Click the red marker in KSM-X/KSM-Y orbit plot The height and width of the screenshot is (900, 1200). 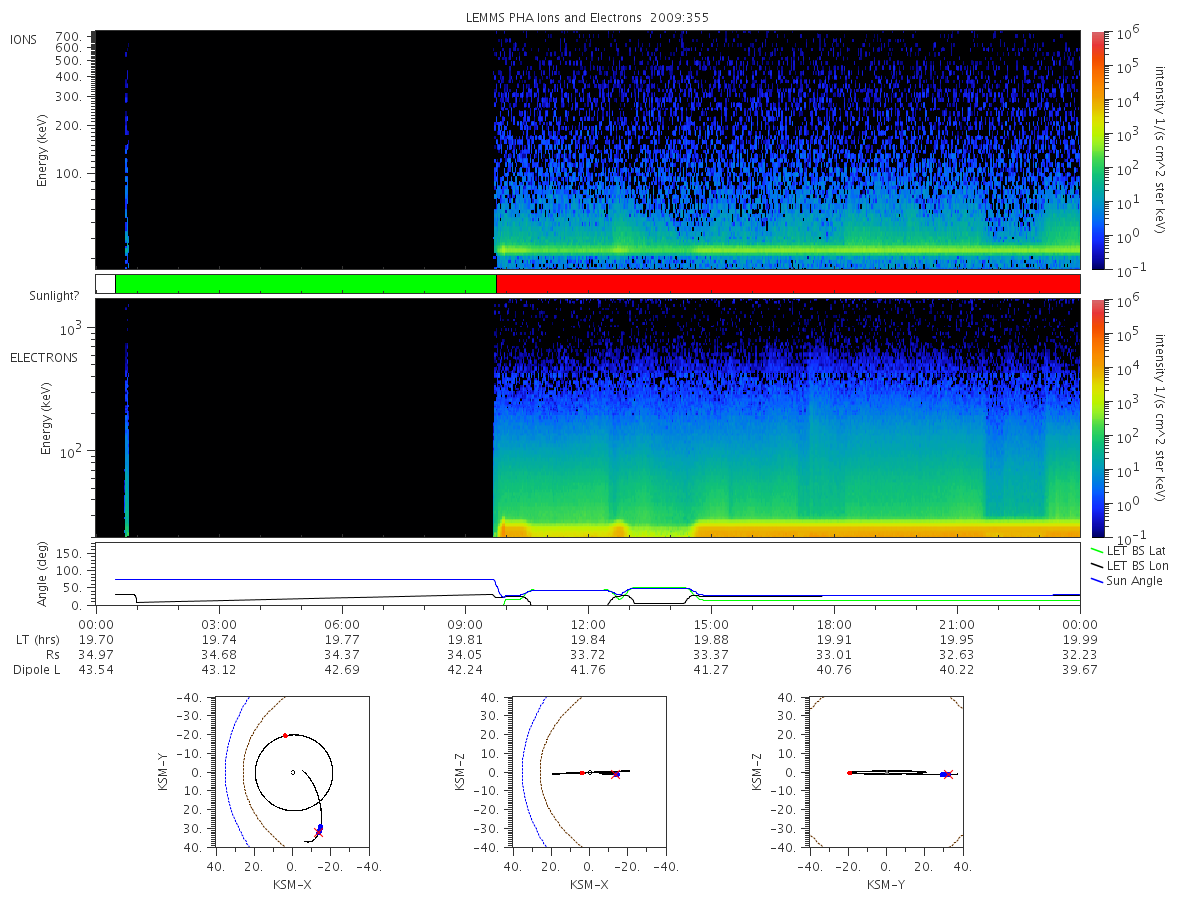pyautogui.click(x=285, y=735)
